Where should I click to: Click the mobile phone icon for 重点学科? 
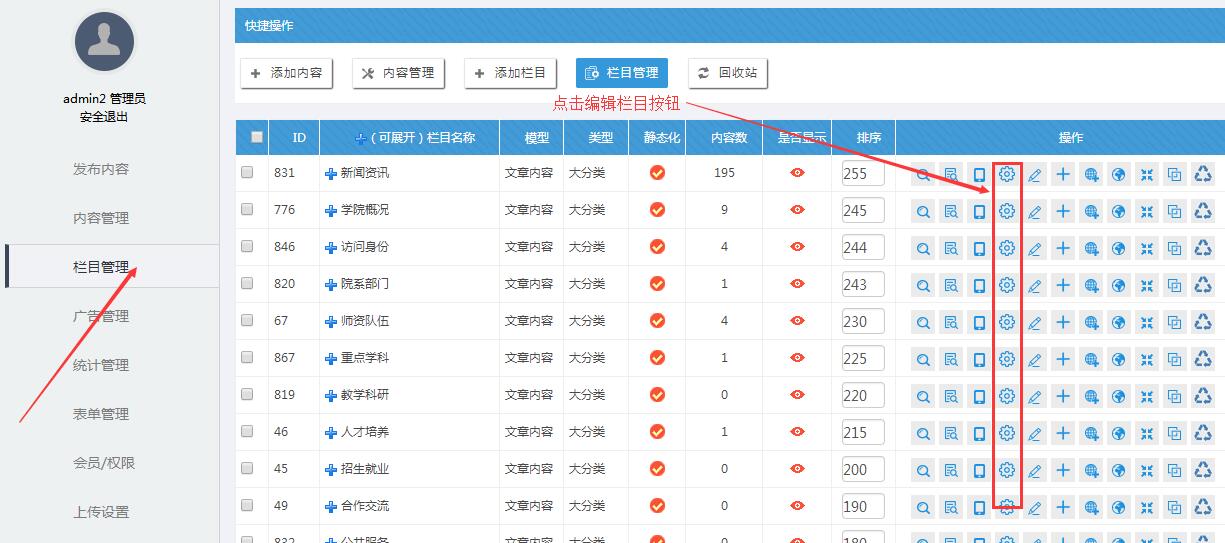979,359
